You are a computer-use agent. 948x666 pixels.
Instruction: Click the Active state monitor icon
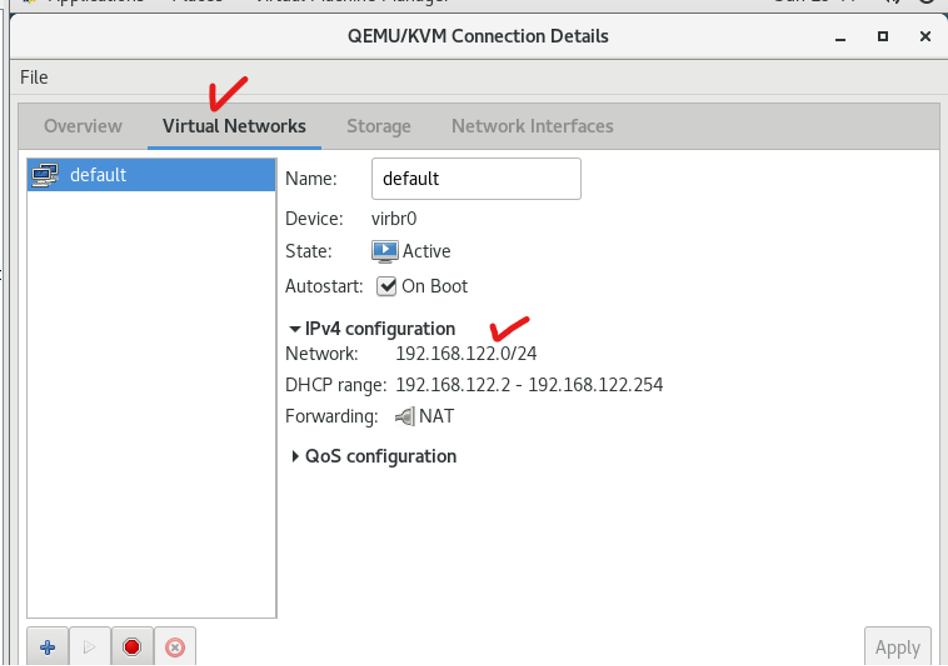(385, 251)
